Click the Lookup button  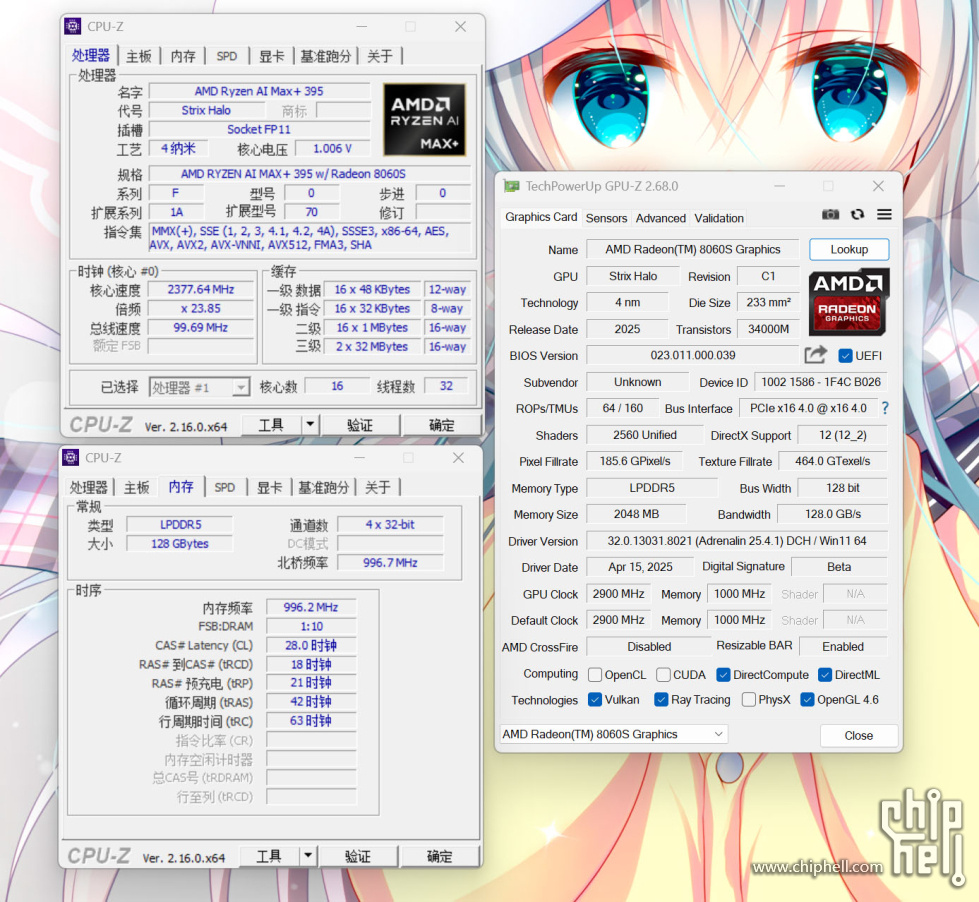click(848, 250)
